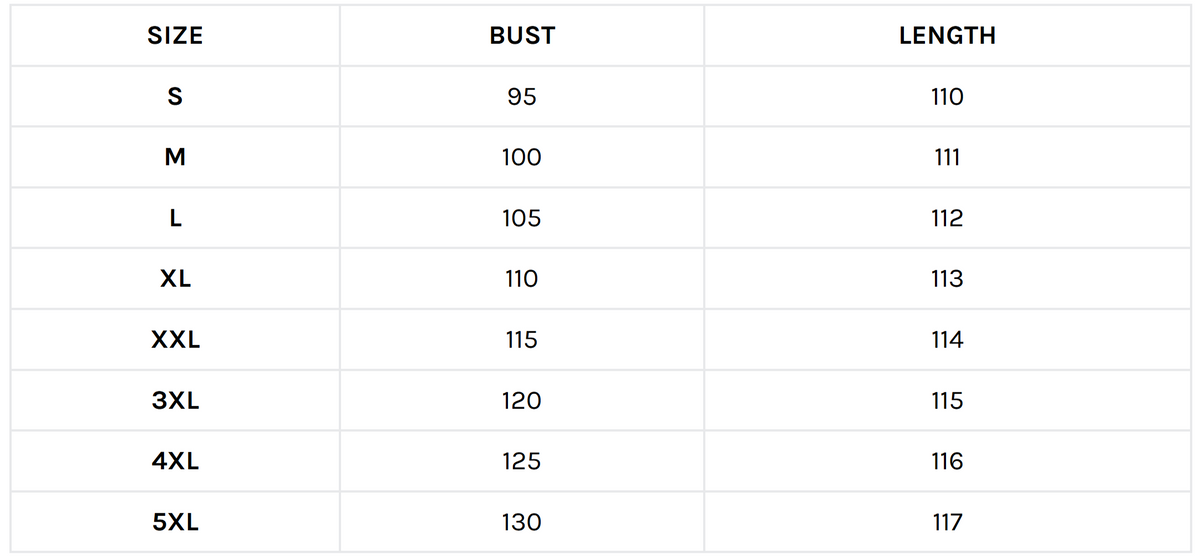Select the S size cell

coord(175,97)
